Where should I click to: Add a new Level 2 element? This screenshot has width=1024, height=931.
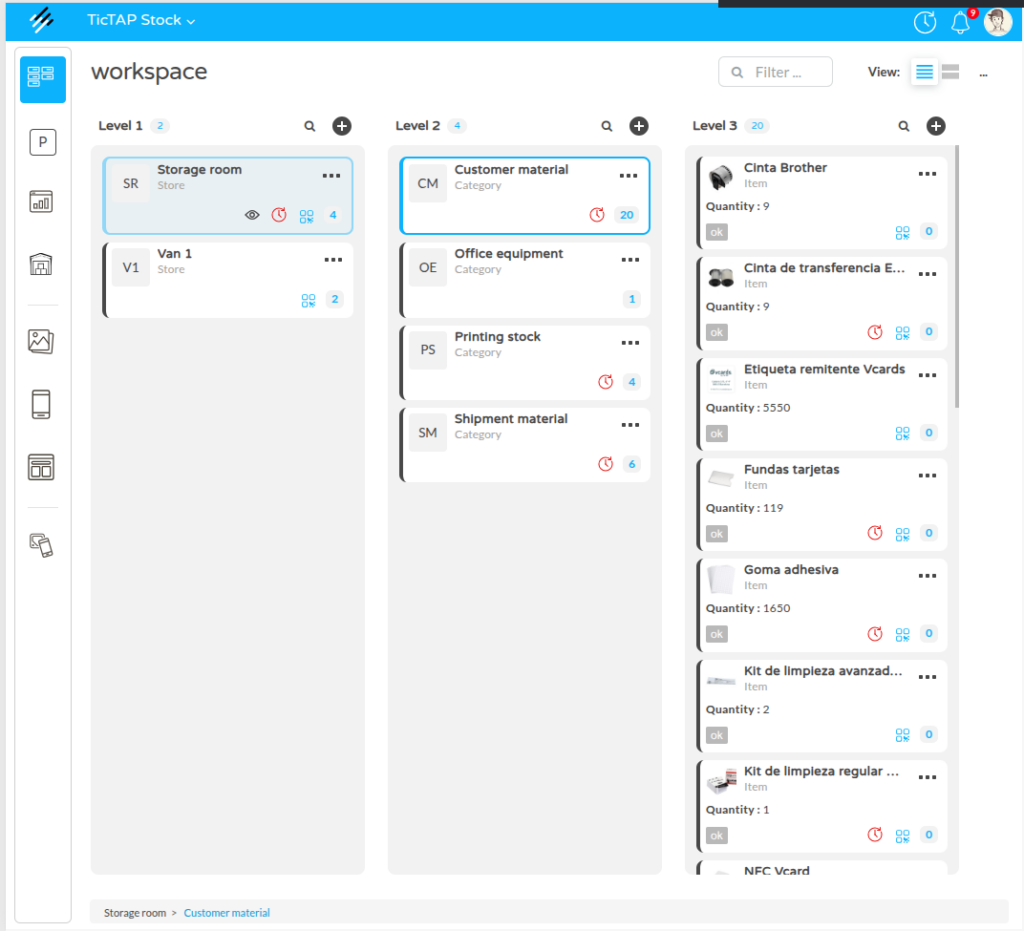click(x=638, y=126)
